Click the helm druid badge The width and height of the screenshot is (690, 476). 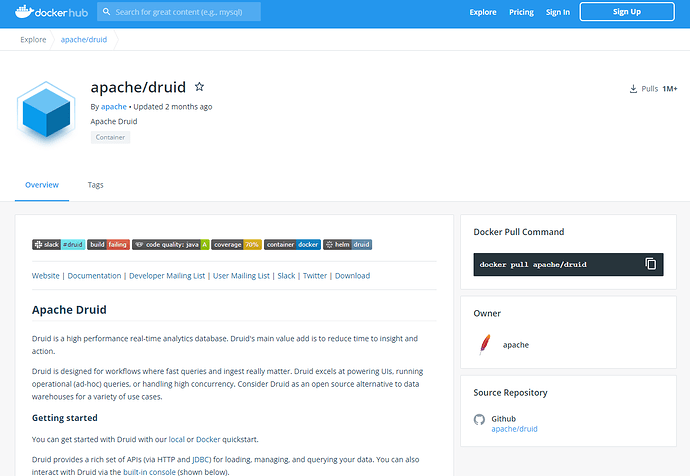[x=347, y=244]
